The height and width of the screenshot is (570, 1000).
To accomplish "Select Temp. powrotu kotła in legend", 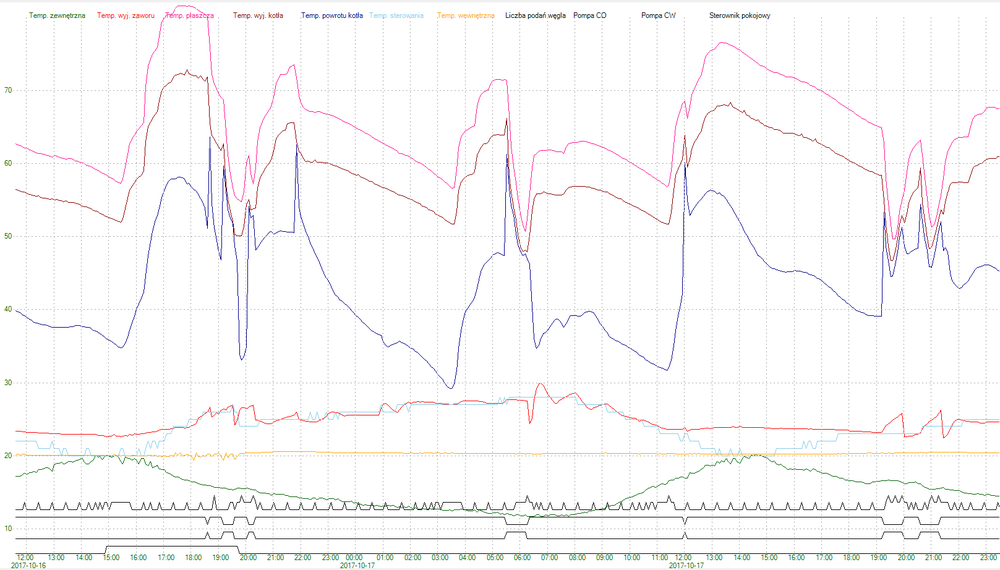I will (x=332, y=15).
